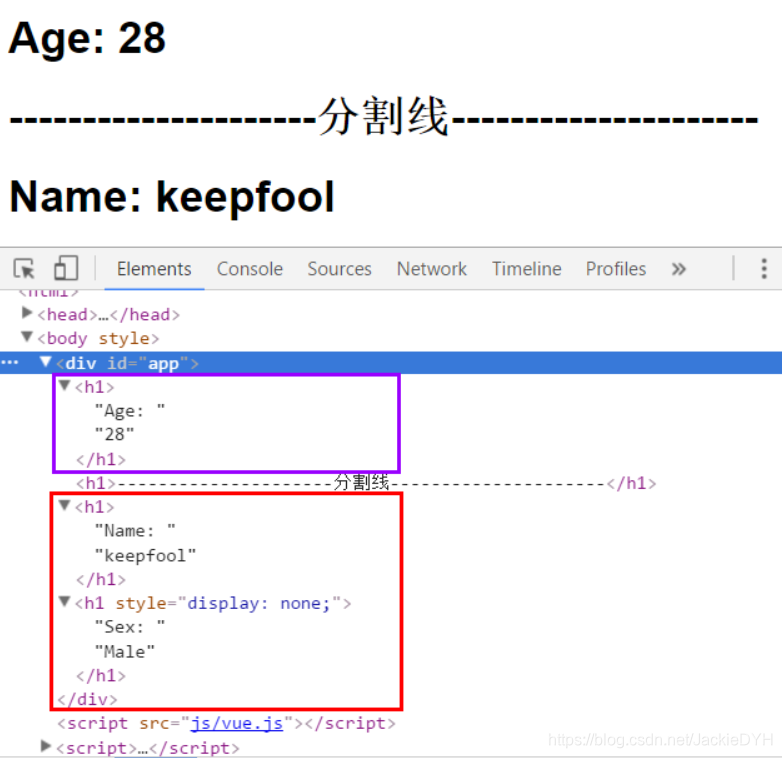782x758 pixels.
Task: Select the closing div tag row
Action: pyautogui.click(x=87, y=699)
